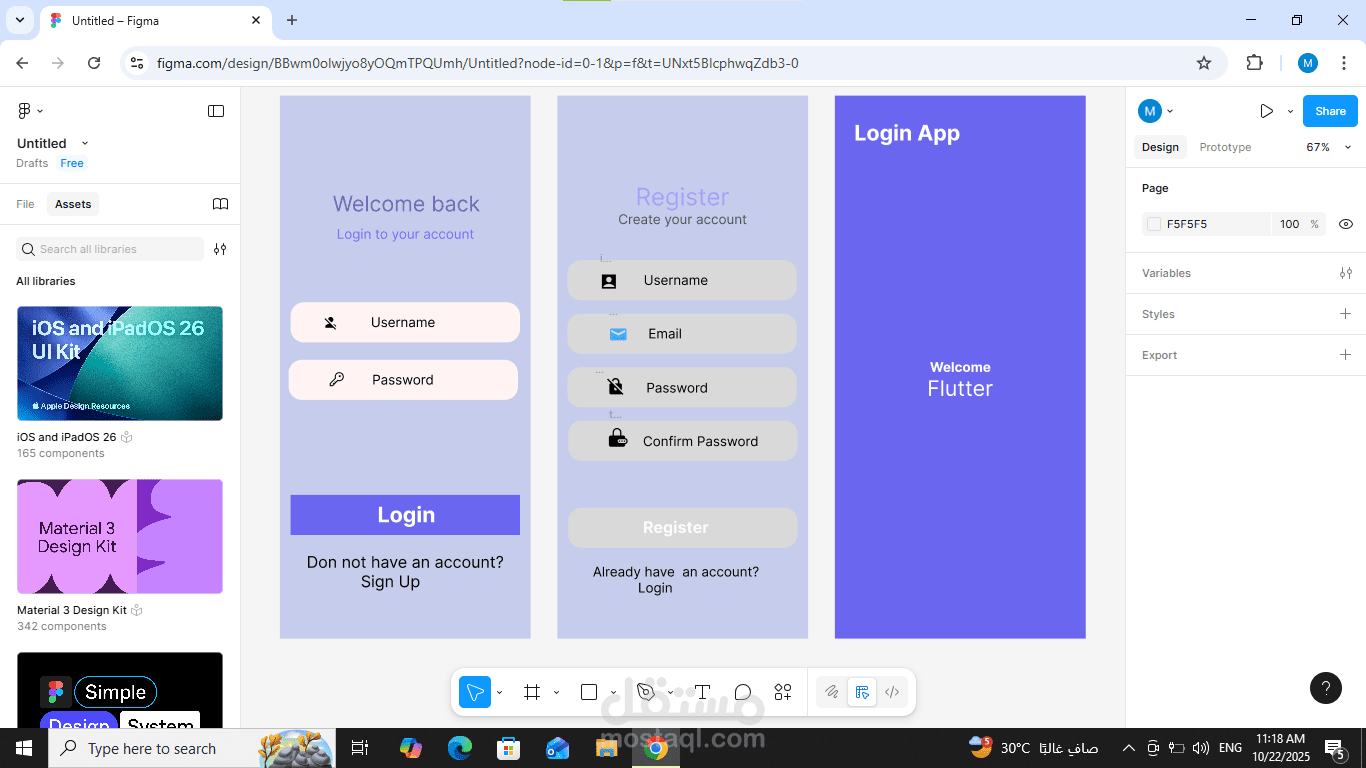Add an export setting with plus
The height and width of the screenshot is (768, 1366).
pos(1346,355)
